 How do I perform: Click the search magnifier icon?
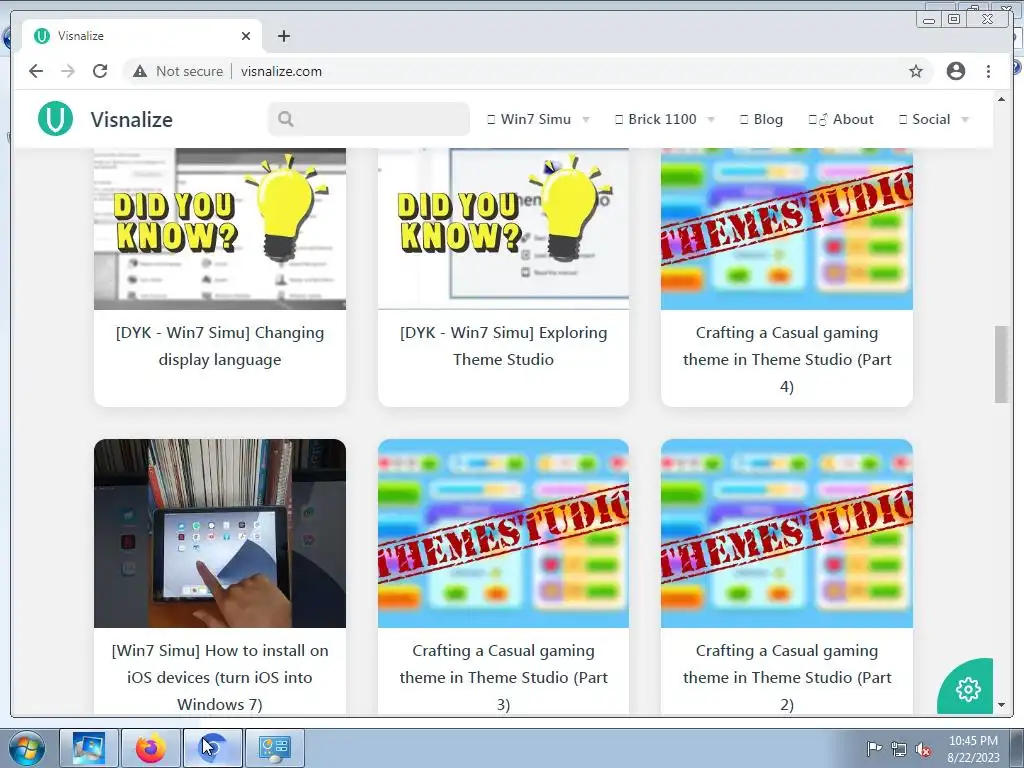point(285,119)
